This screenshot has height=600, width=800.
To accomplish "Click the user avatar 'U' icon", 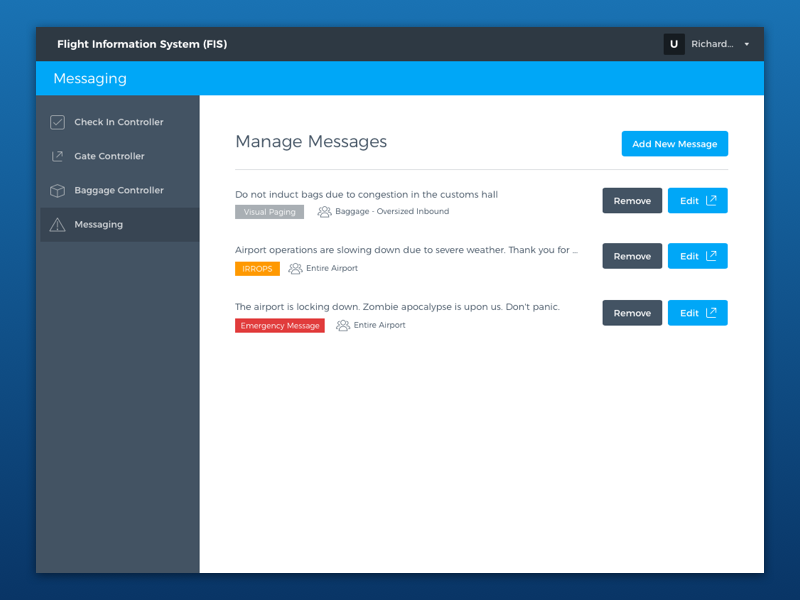I will tap(673, 44).
